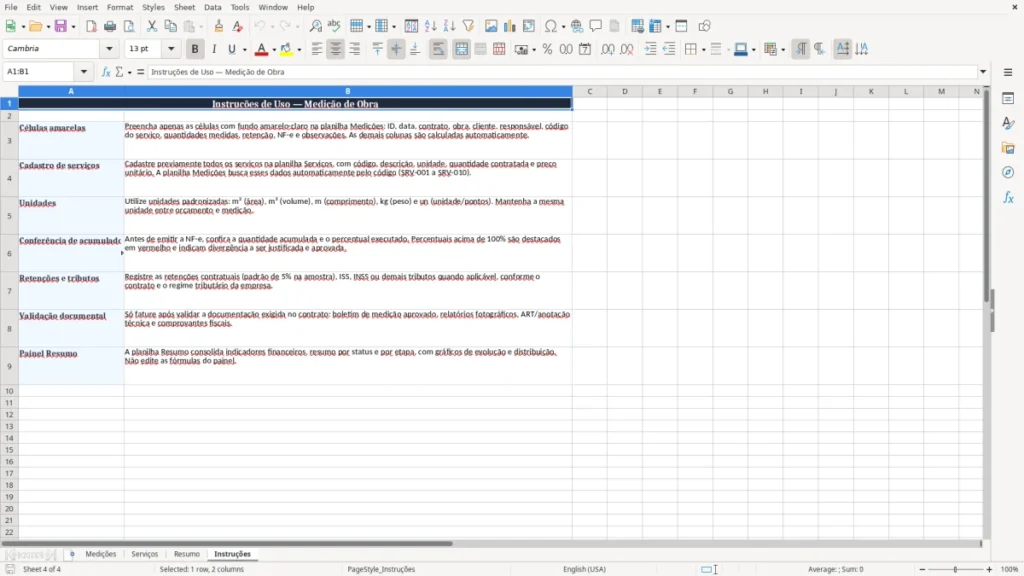Open sidebar Navigator compass
Screen dimensions: 1024x576
1008,172
